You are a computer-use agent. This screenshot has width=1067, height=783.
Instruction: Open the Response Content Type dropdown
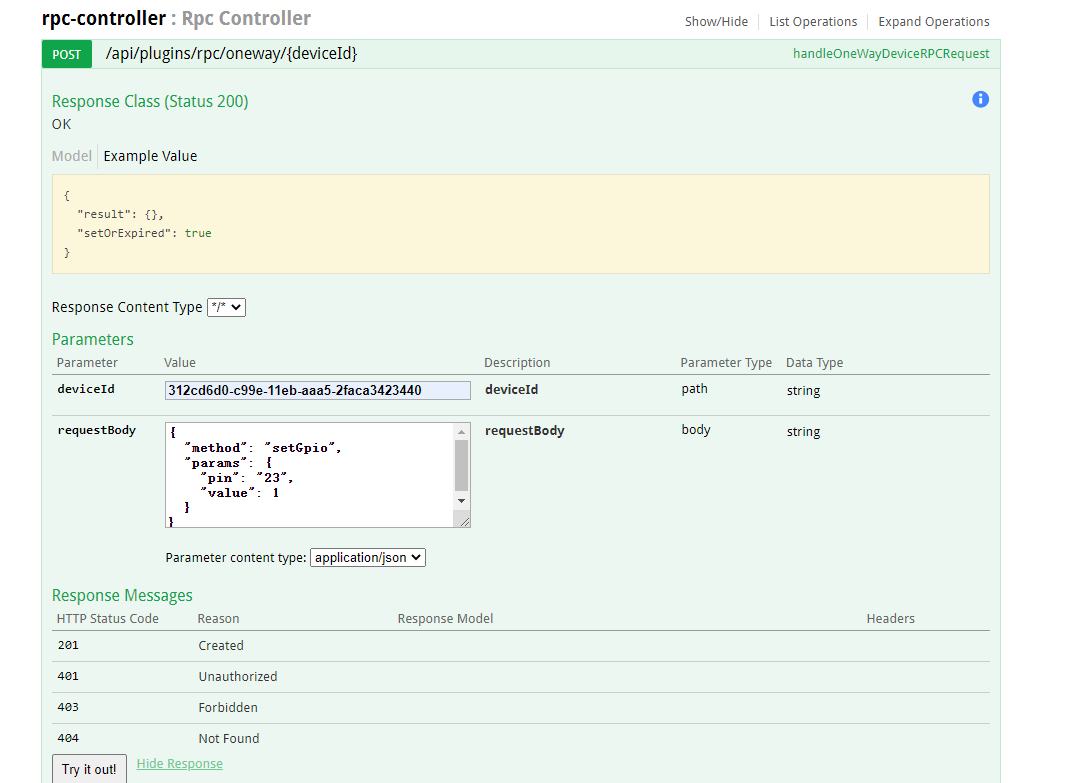coord(226,307)
